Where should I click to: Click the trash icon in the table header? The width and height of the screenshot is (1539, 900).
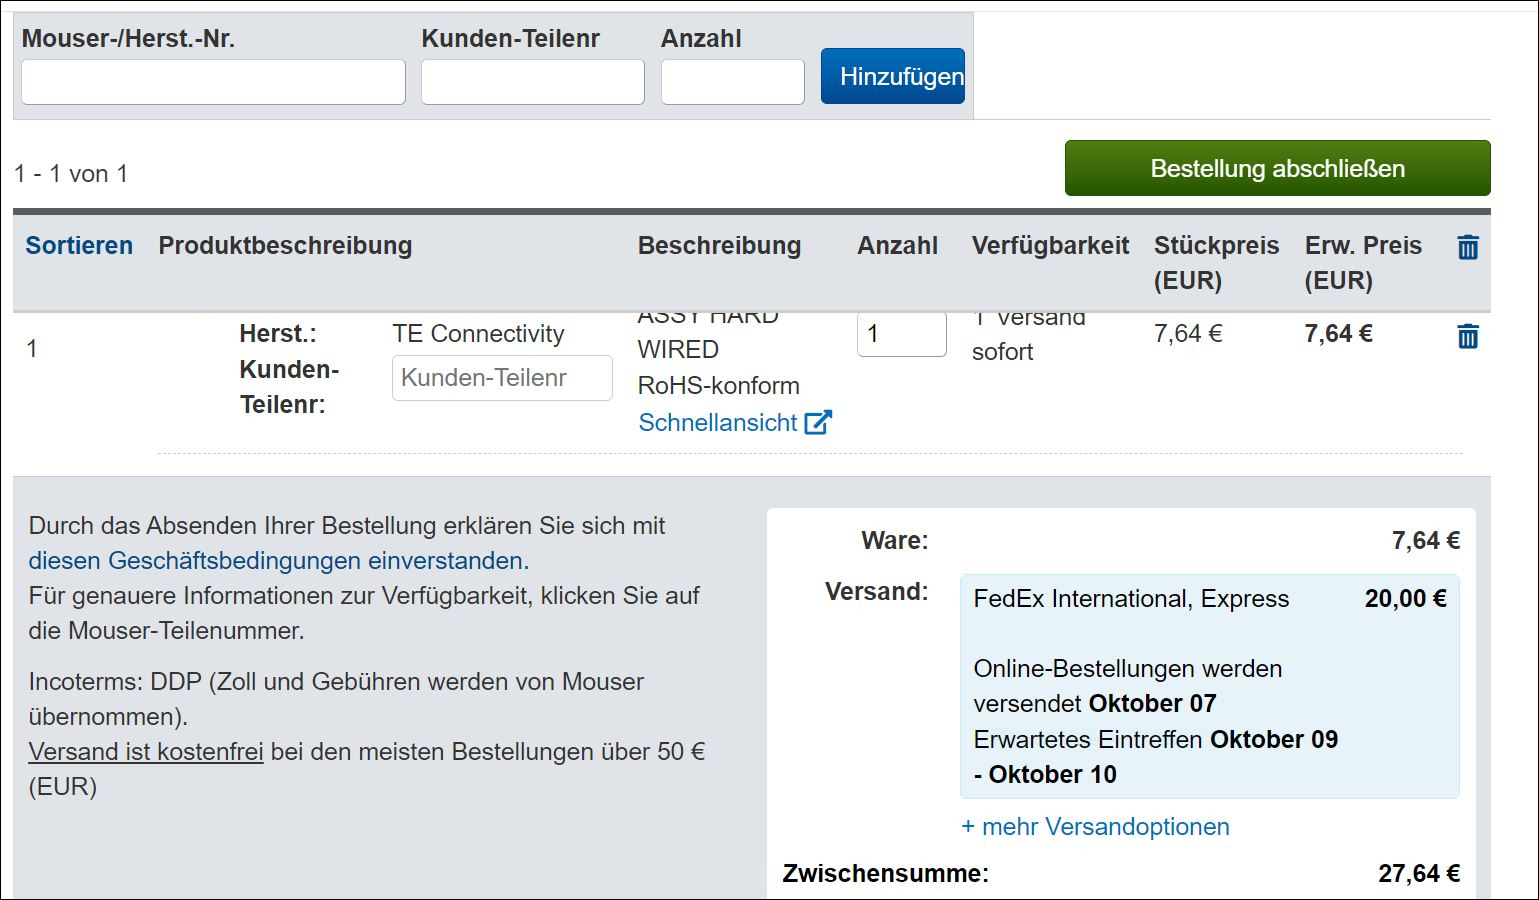[1467, 247]
